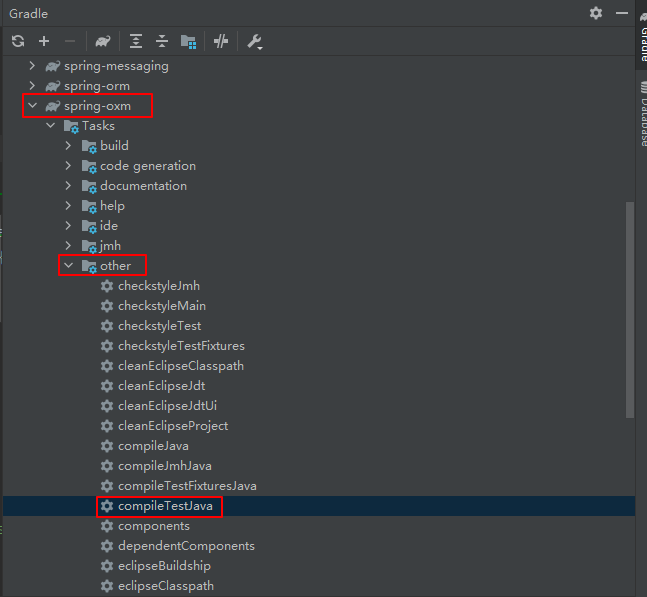Image resolution: width=647 pixels, height=597 pixels.
Task: Select the spring-messaging project label
Action: pos(116,66)
